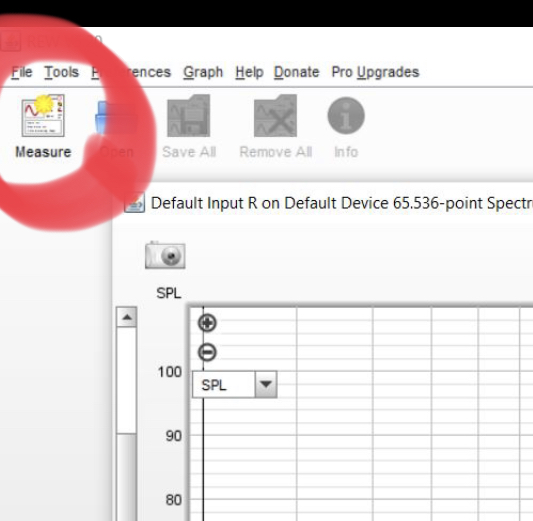The image size is (533, 521).
Task: Click the 80 axis label
Action: (174, 500)
